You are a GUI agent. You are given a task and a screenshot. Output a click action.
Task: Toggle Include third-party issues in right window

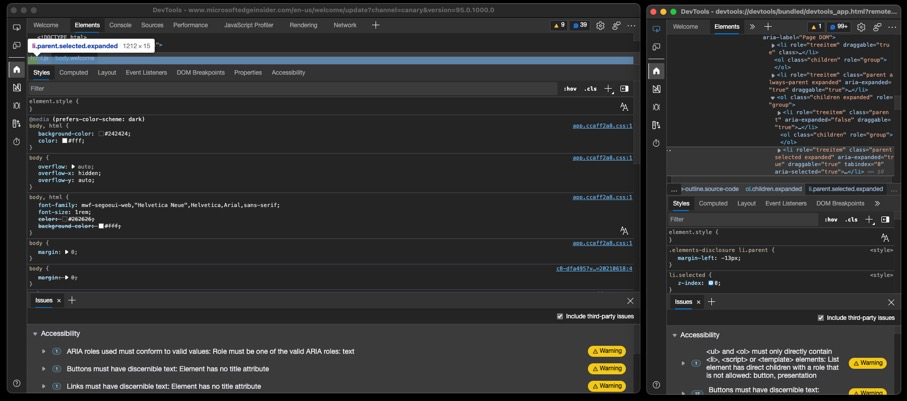tap(821, 318)
